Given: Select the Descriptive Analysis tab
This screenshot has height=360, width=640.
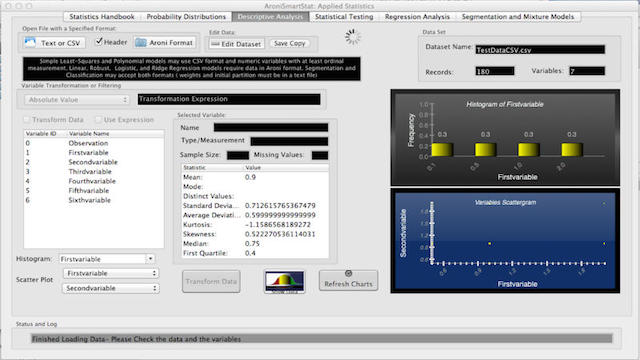Looking at the screenshot, I should pyautogui.click(x=271, y=17).
